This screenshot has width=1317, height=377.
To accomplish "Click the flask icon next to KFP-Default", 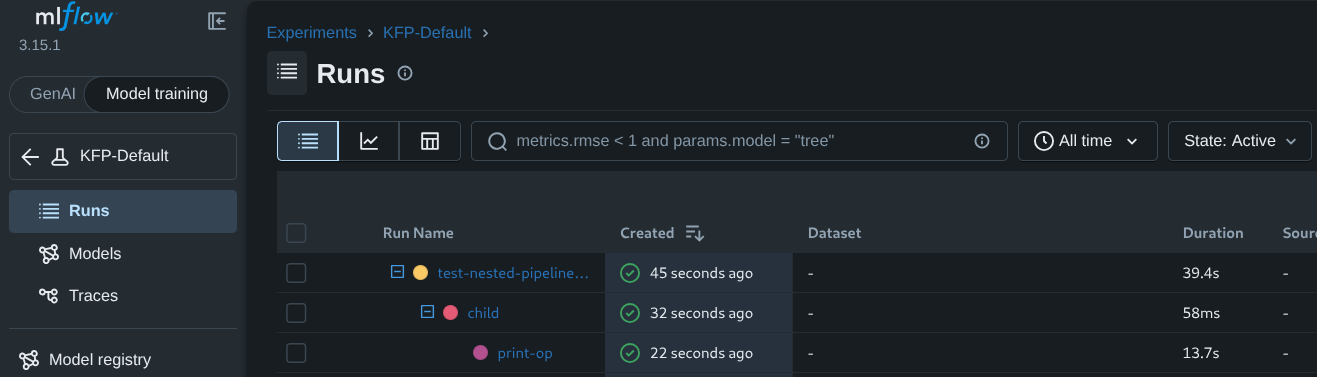I will pos(60,156).
